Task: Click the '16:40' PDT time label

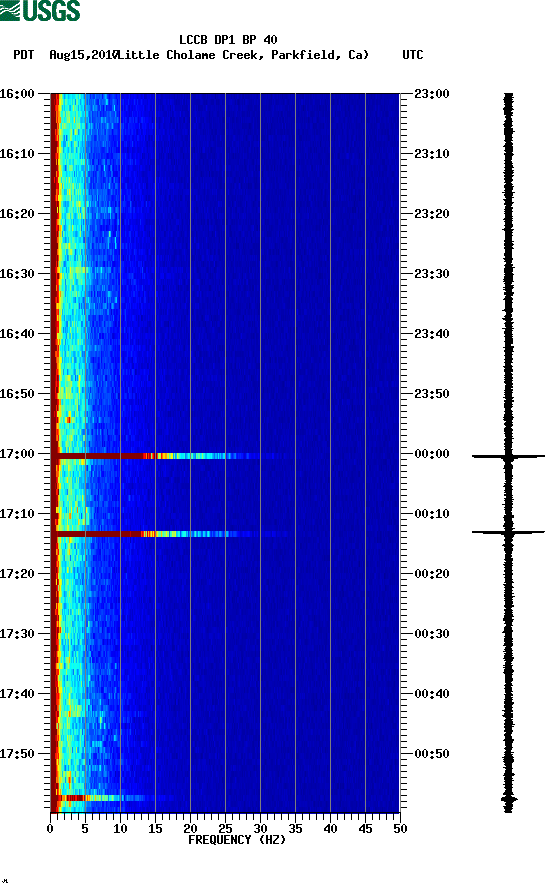Action: 17,334
